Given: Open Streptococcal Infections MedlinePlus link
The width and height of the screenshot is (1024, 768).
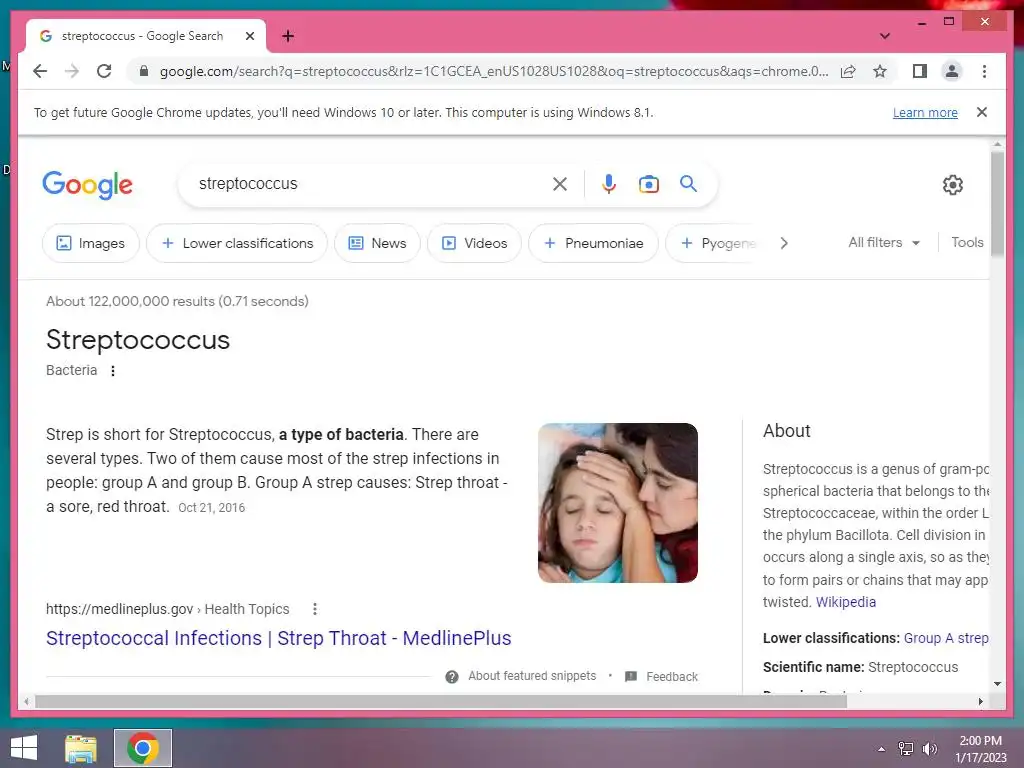Looking at the screenshot, I should 278,638.
